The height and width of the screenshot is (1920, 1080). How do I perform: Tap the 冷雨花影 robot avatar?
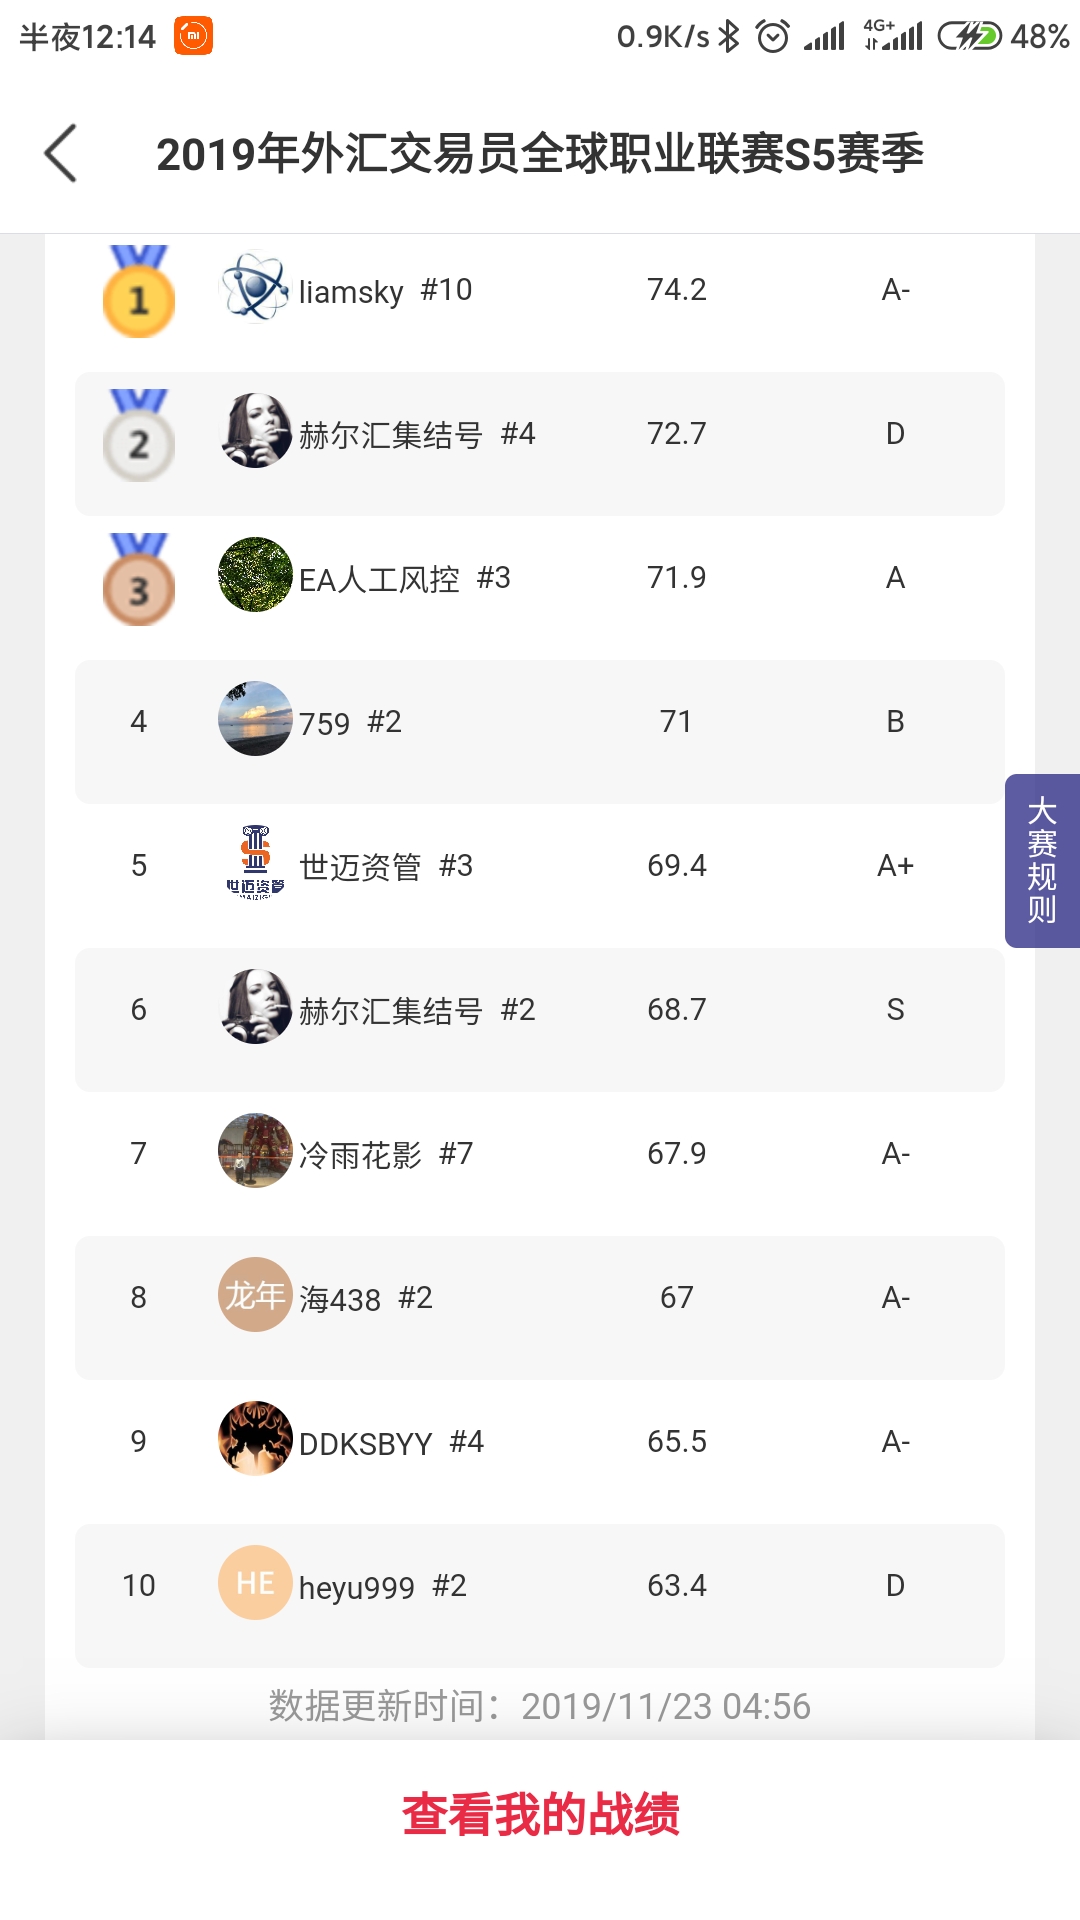255,1151
